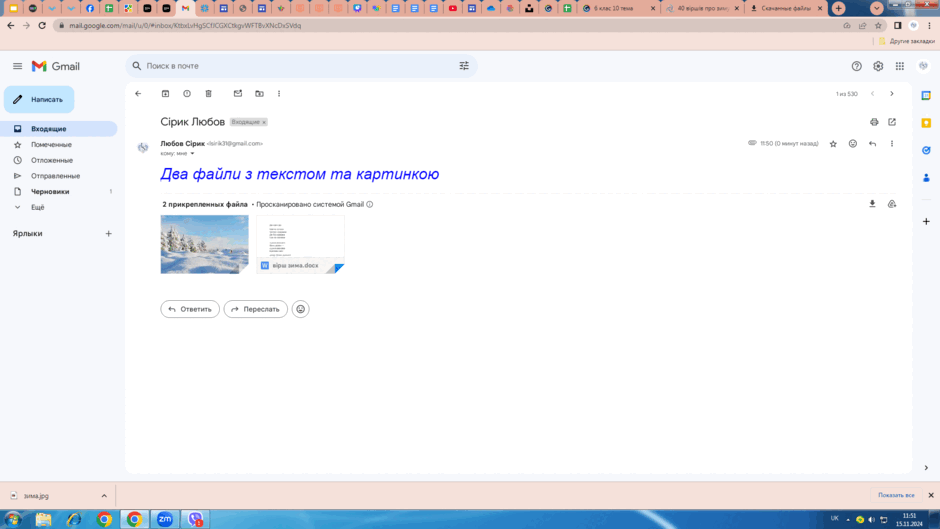Open email in new window

[x=892, y=122]
